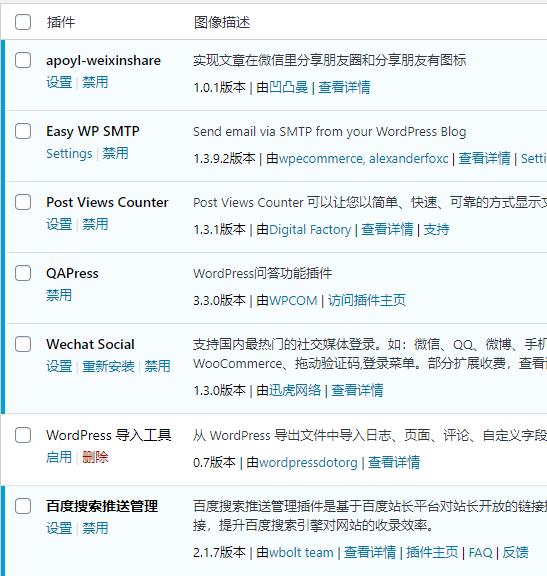Click the 反馈 feedback link
The image size is (547, 576).
(515, 552)
